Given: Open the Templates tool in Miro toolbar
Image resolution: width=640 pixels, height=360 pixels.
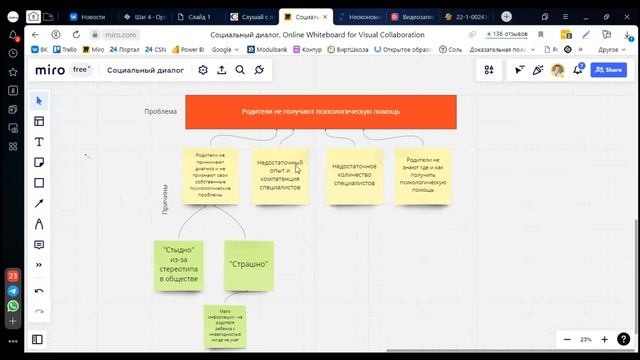Looking at the screenshot, I should point(39,121).
